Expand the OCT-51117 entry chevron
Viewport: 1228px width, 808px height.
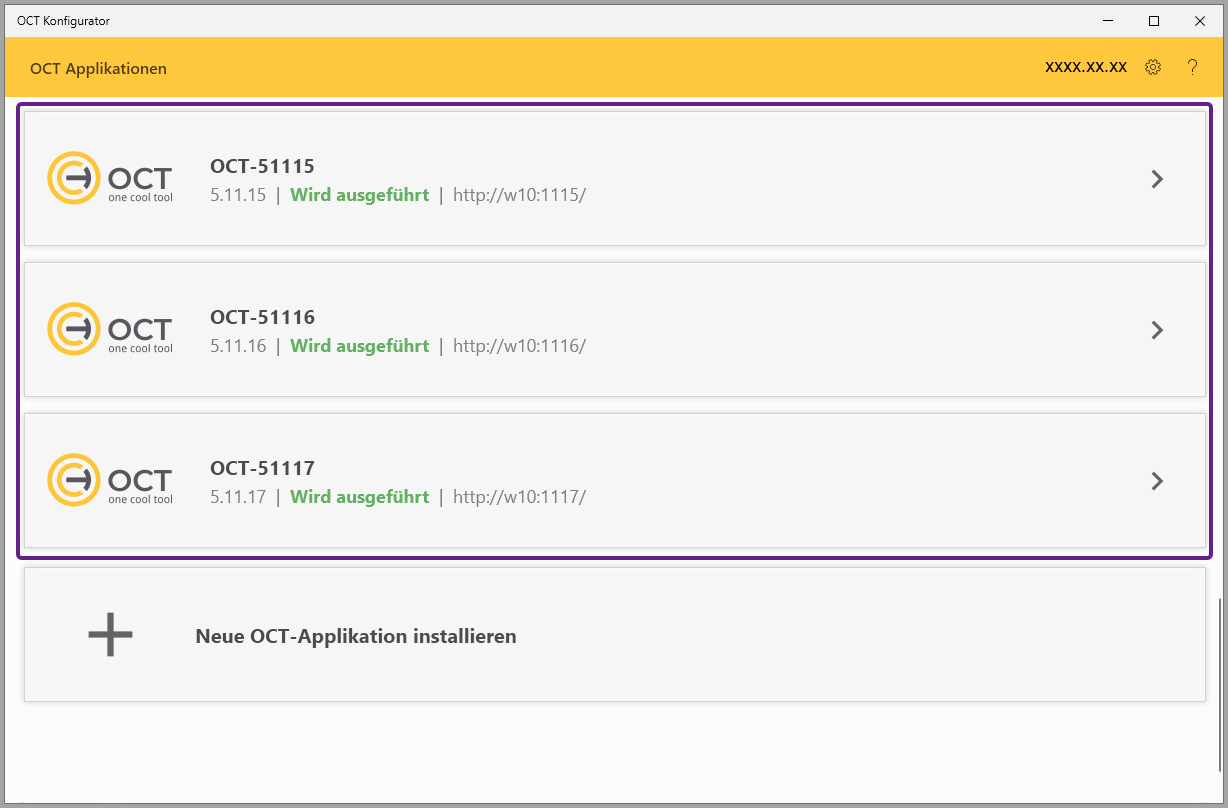point(1157,481)
